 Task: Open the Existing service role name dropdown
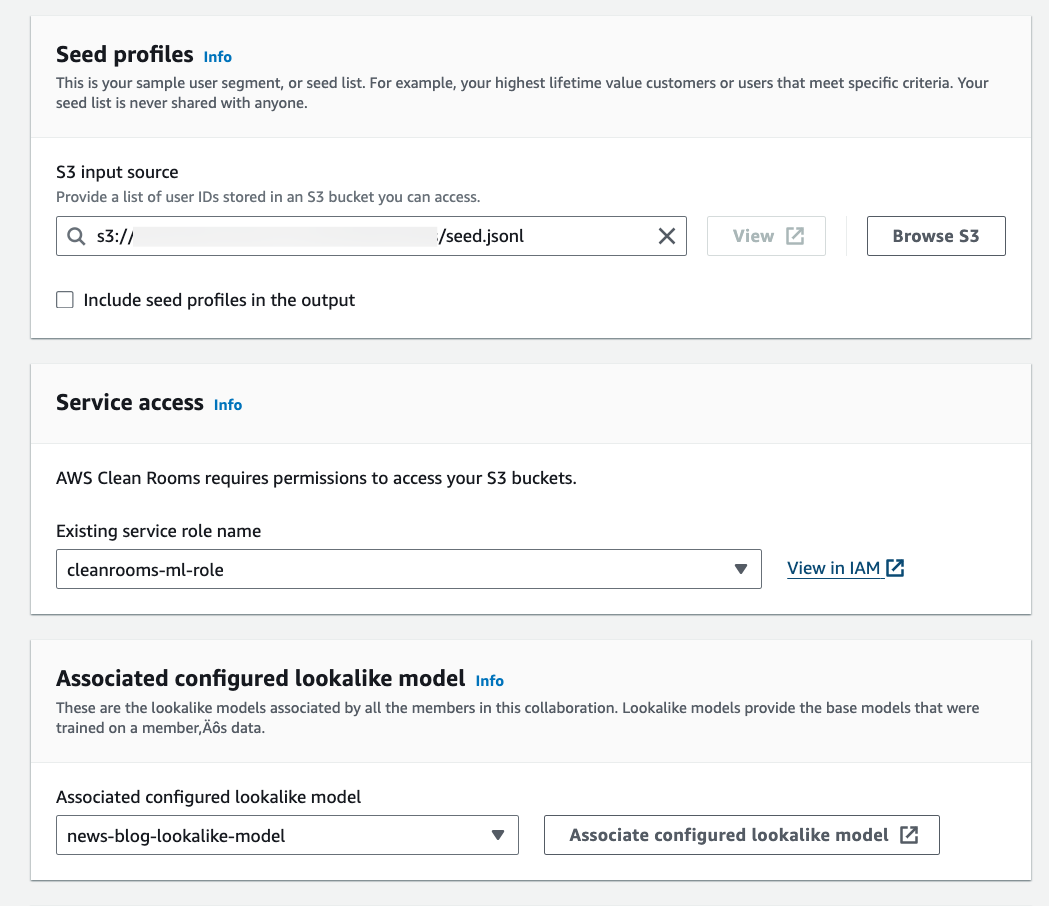(x=408, y=569)
